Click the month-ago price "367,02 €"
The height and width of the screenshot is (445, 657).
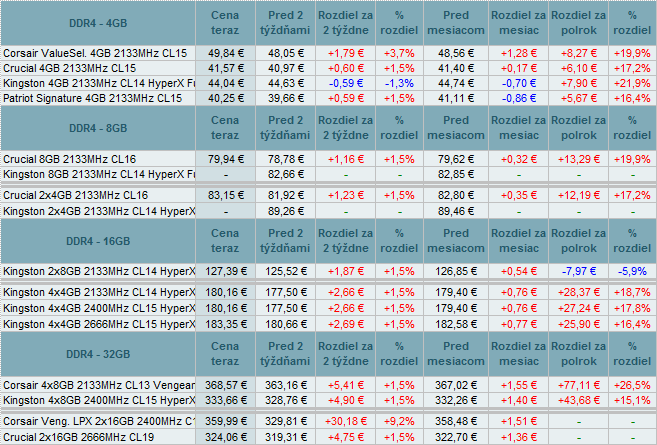456,385
